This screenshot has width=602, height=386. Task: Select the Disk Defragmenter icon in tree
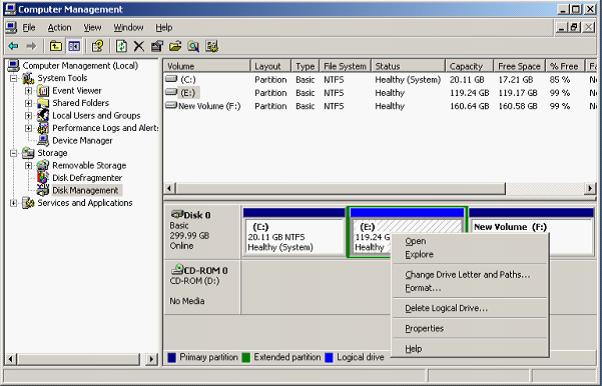pyautogui.click(x=43, y=178)
